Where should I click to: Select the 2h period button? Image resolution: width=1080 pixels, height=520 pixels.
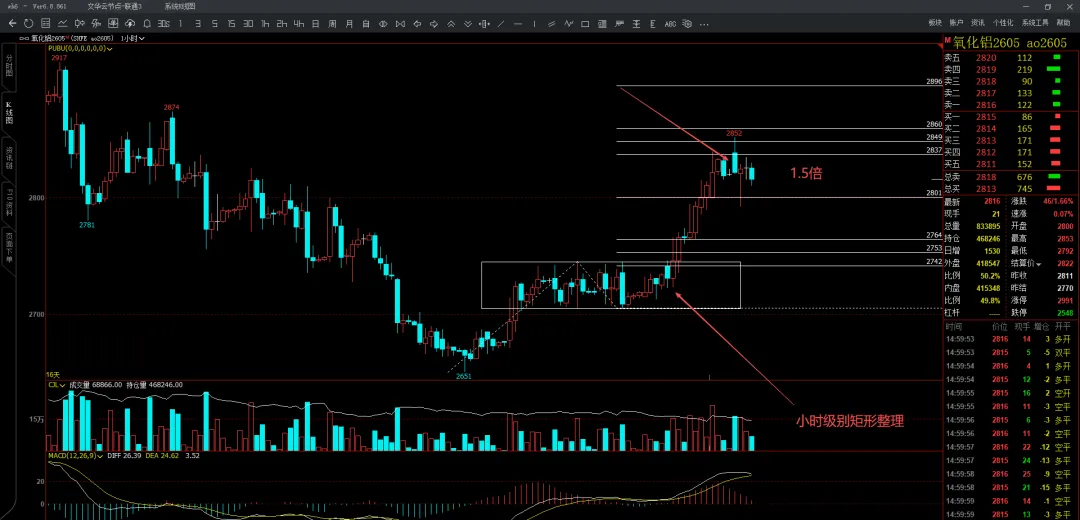[282, 23]
